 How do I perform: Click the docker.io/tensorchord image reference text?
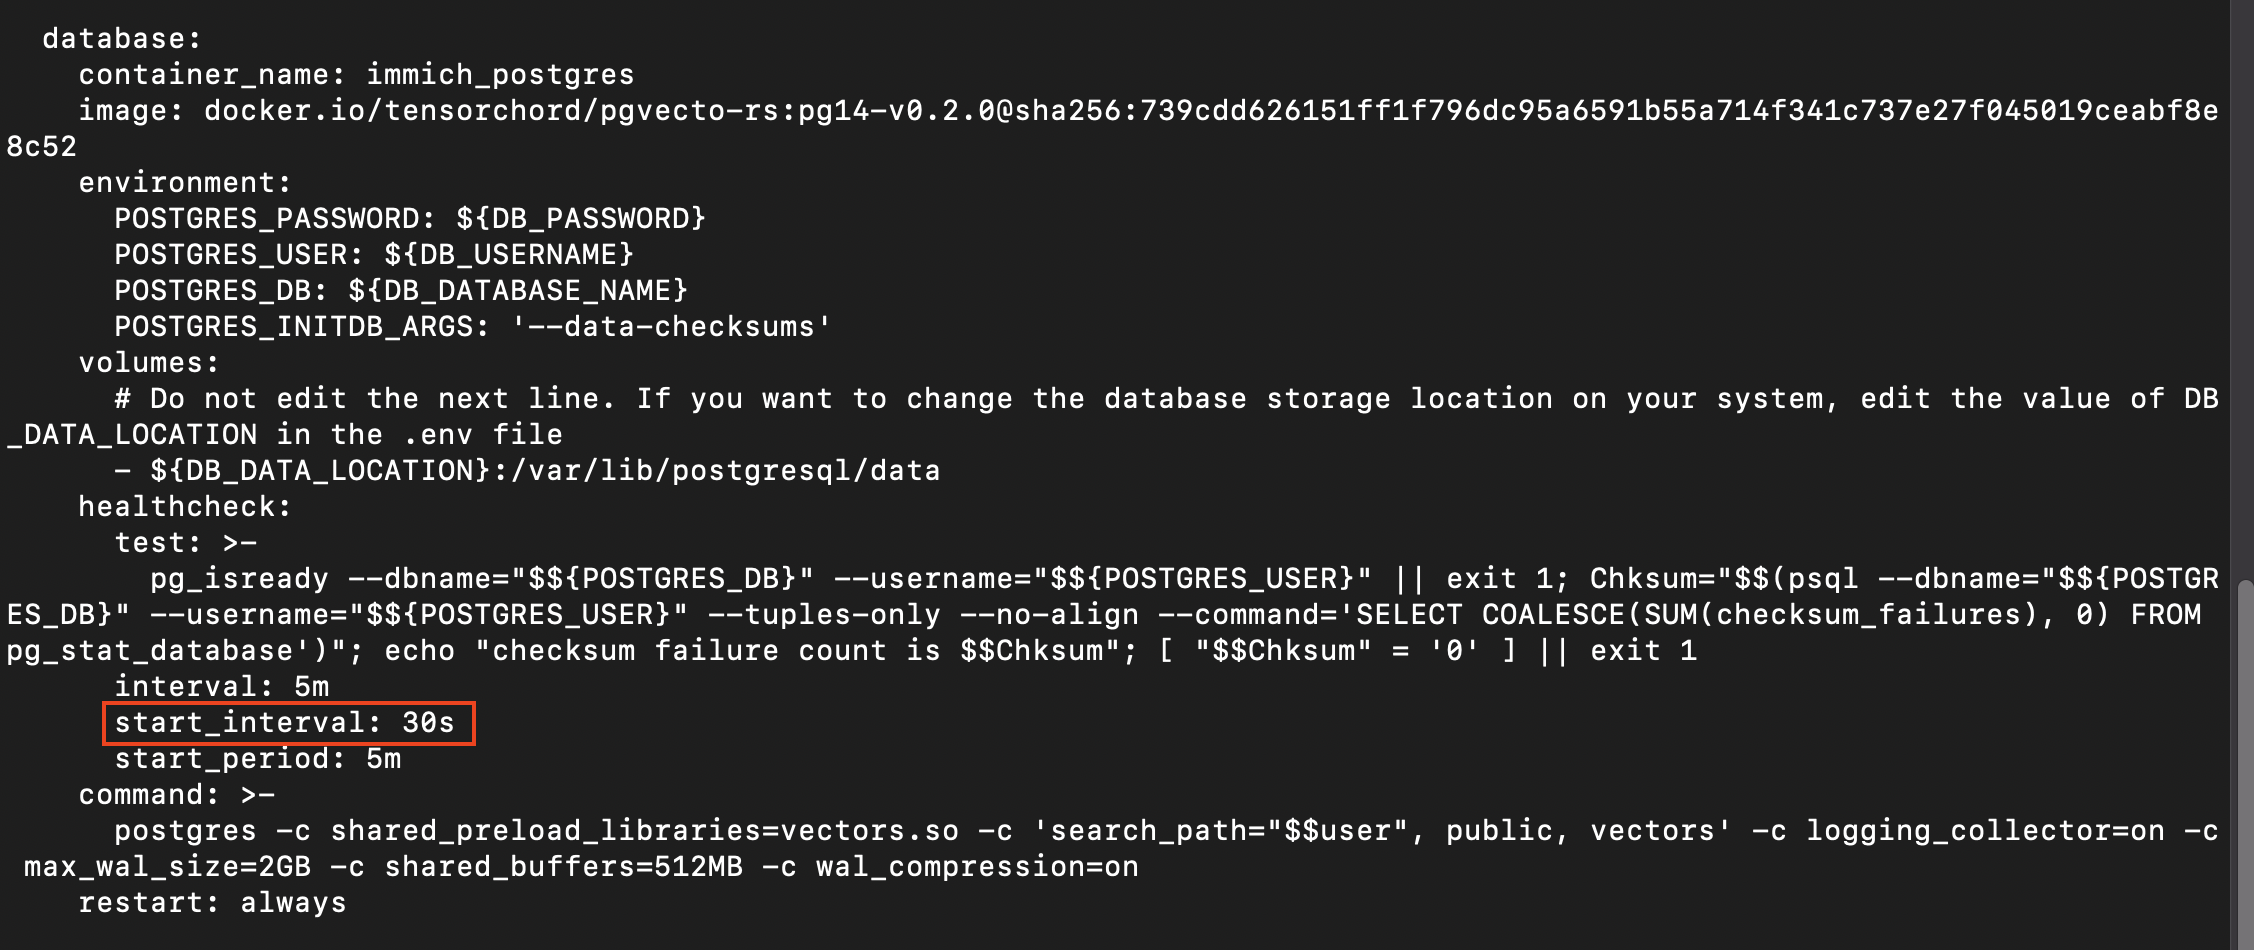(1211, 111)
